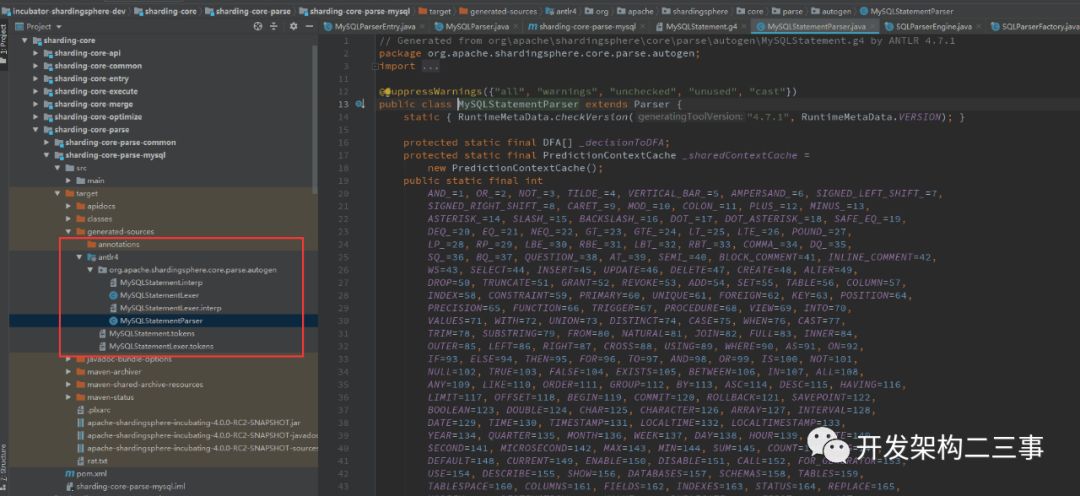Screen dimensions: 1080x496
Task: Expand the sharding-core-entry module
Action: 36,79
